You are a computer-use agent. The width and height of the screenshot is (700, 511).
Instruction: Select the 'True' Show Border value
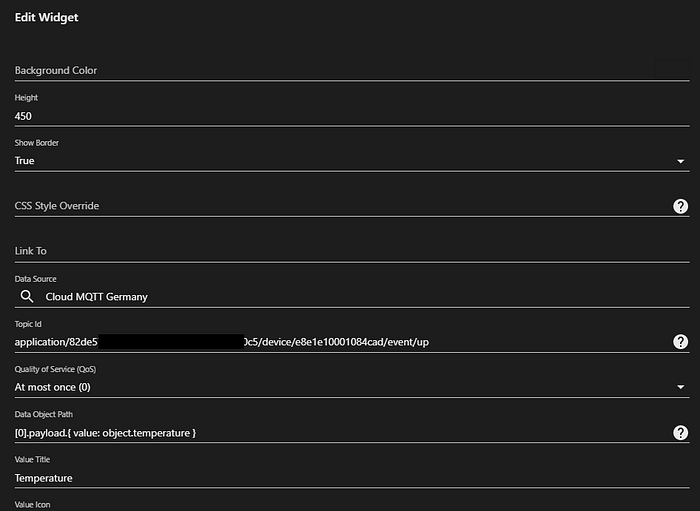25,161
